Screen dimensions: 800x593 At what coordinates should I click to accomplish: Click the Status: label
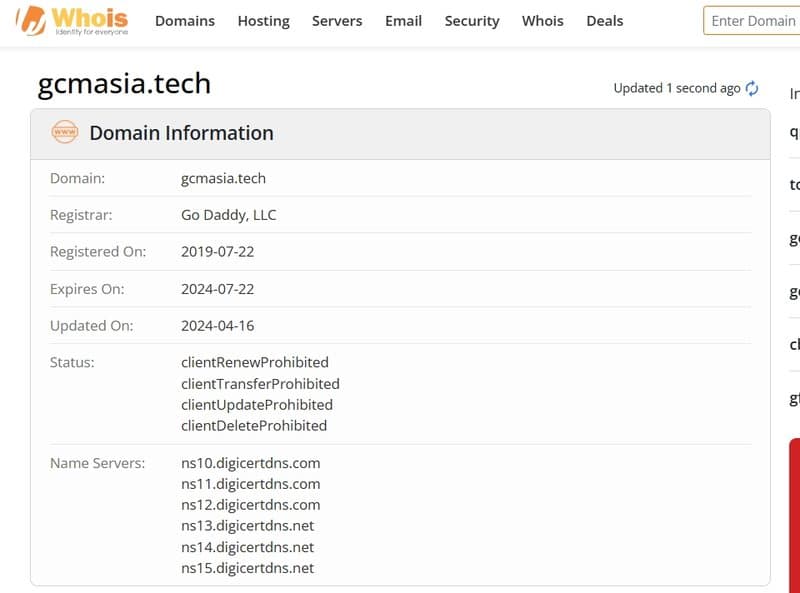pyautogui.click(x=72, y=362)
